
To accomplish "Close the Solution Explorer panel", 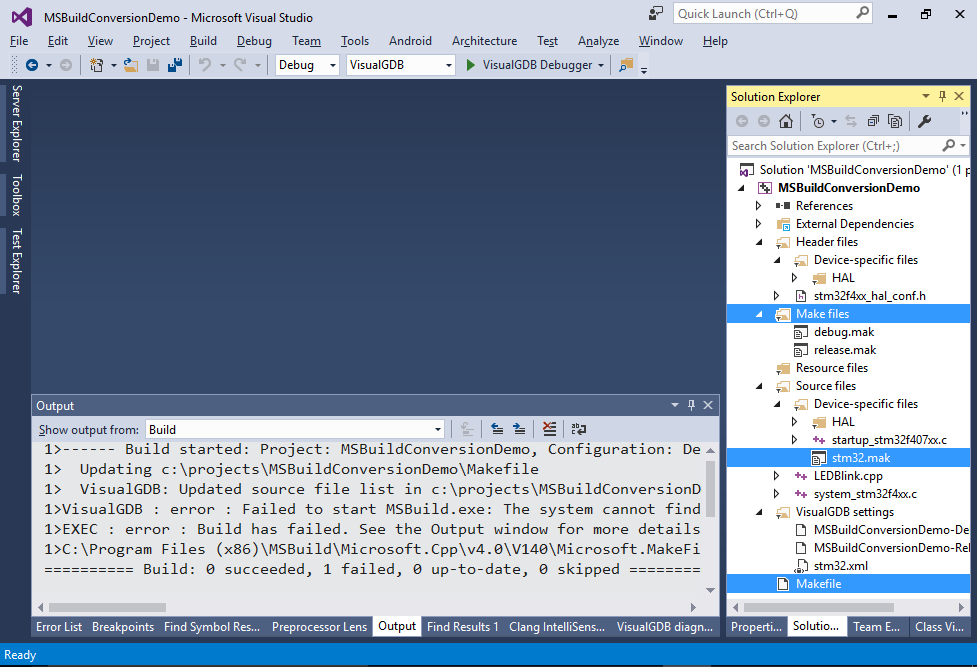I will [960, 96].
